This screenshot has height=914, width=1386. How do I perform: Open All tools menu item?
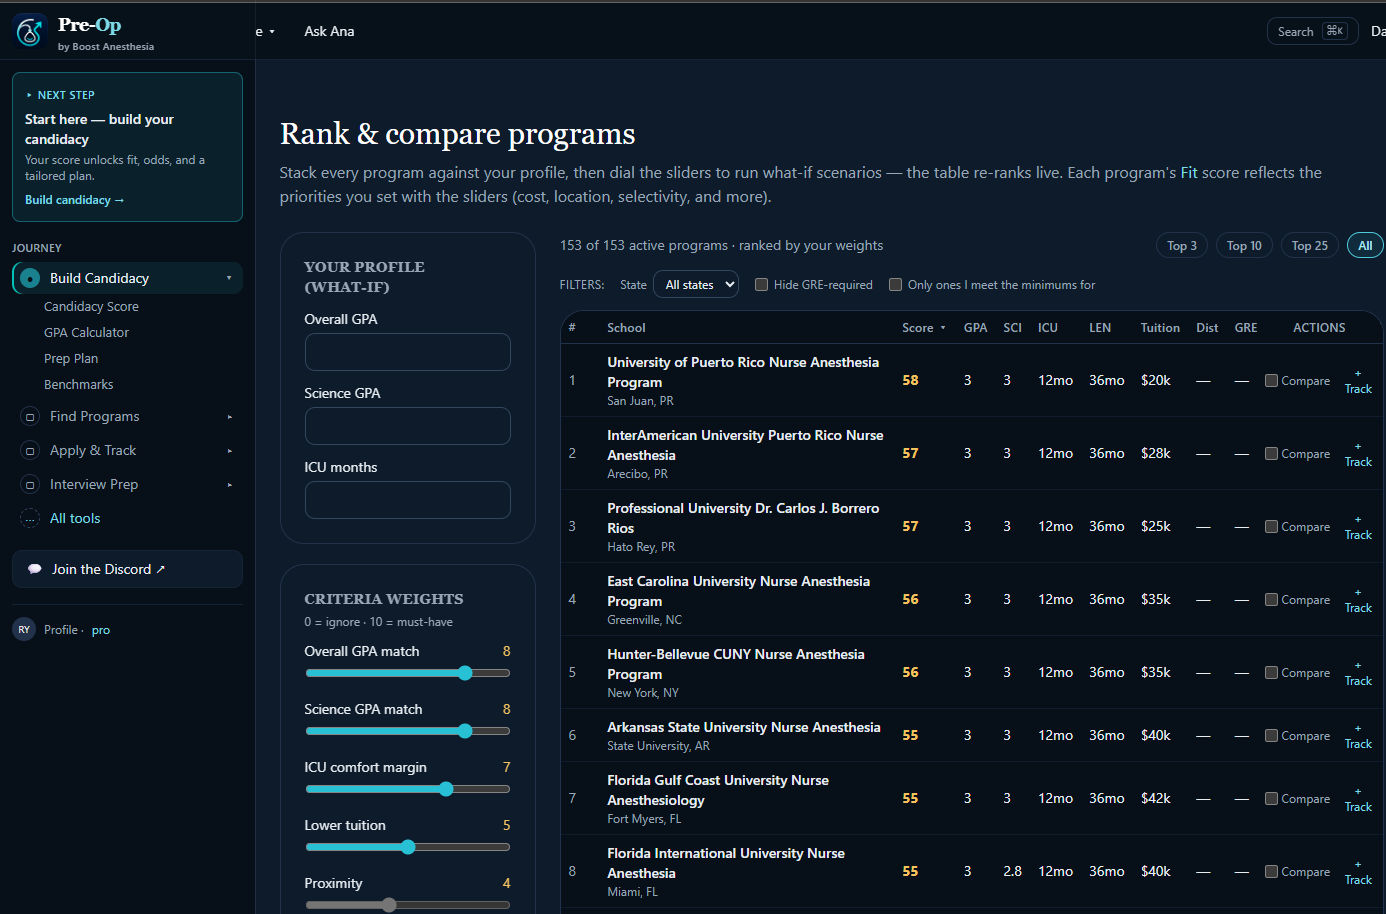[75, 519]
